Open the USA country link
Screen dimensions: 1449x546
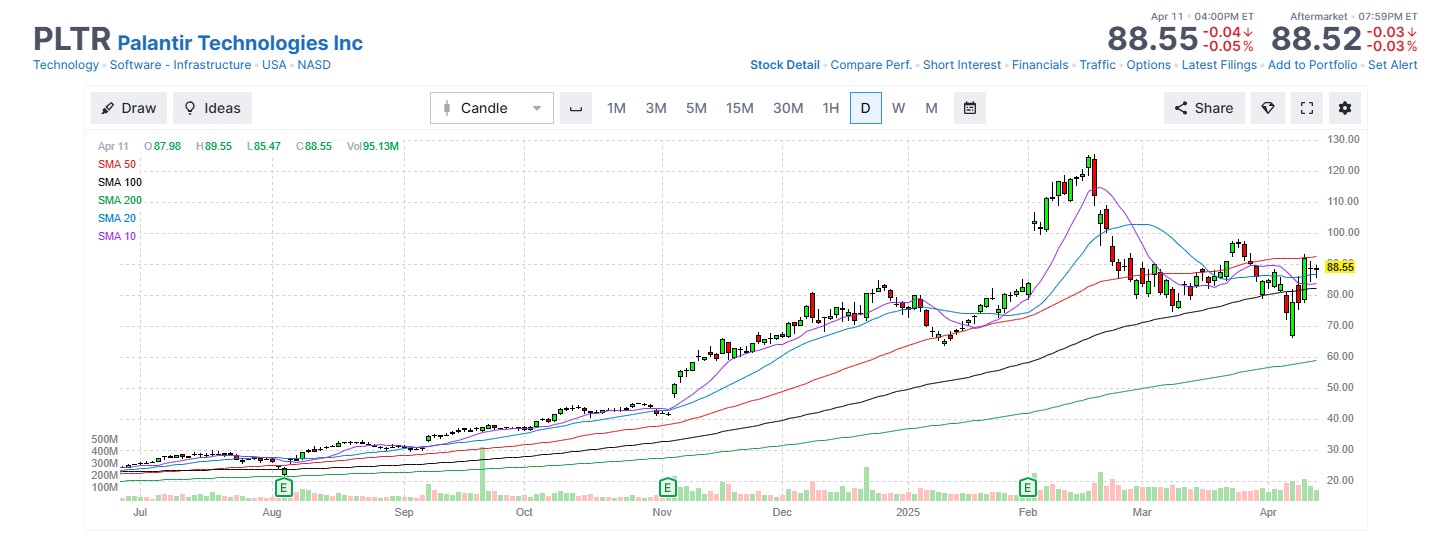(274, 65)
